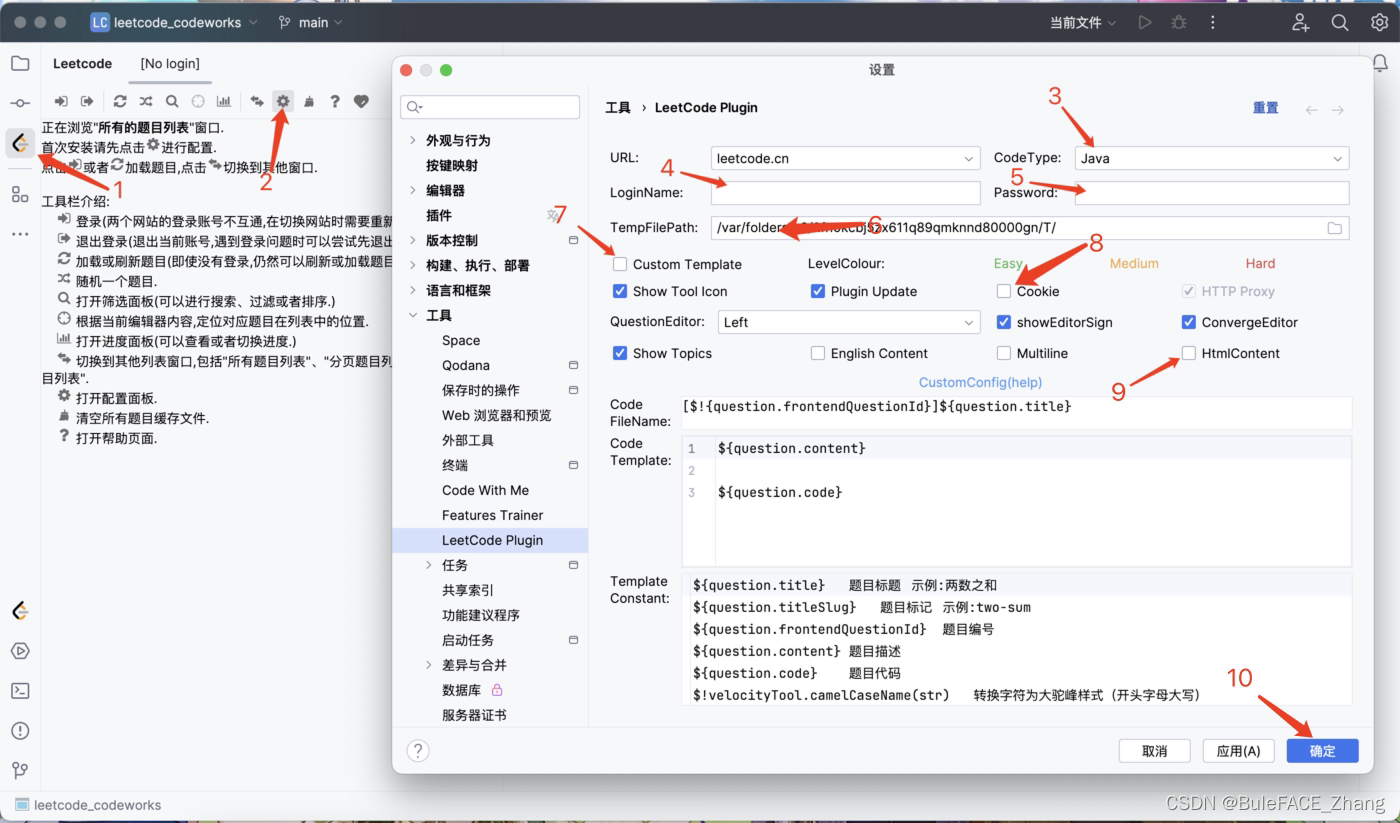Open the Problems tool window icon
This screenshot has height=823, width=1400.
pyautogui.click(x=20, y=731)
